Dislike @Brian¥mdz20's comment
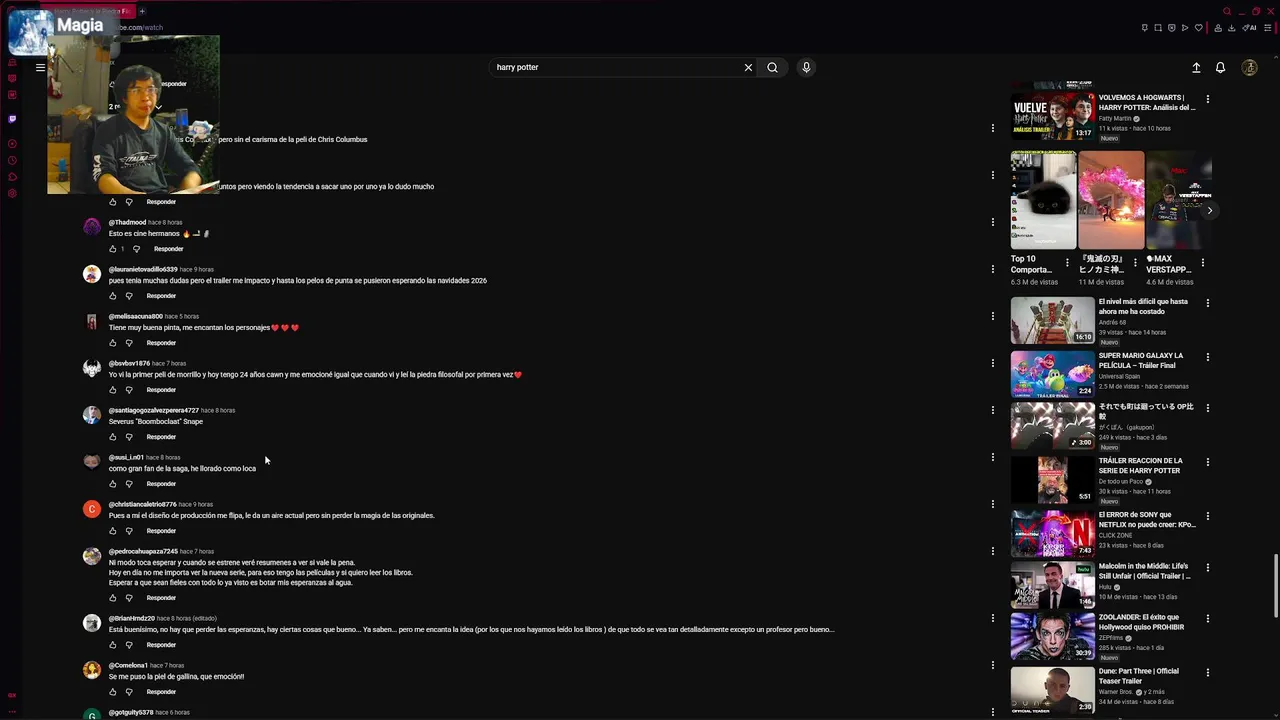1280x720 pixels. click(129, 645)
